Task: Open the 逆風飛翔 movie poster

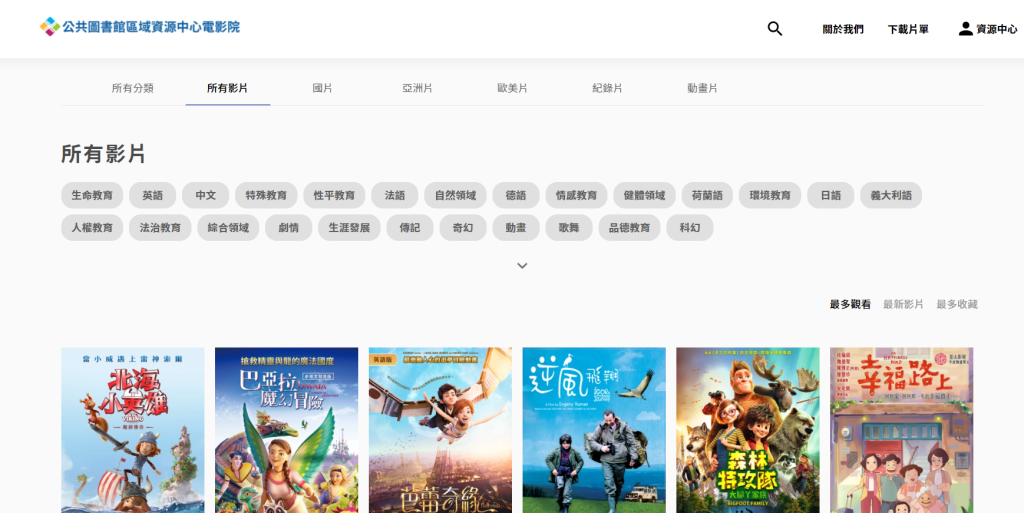Action: point(594,430)
